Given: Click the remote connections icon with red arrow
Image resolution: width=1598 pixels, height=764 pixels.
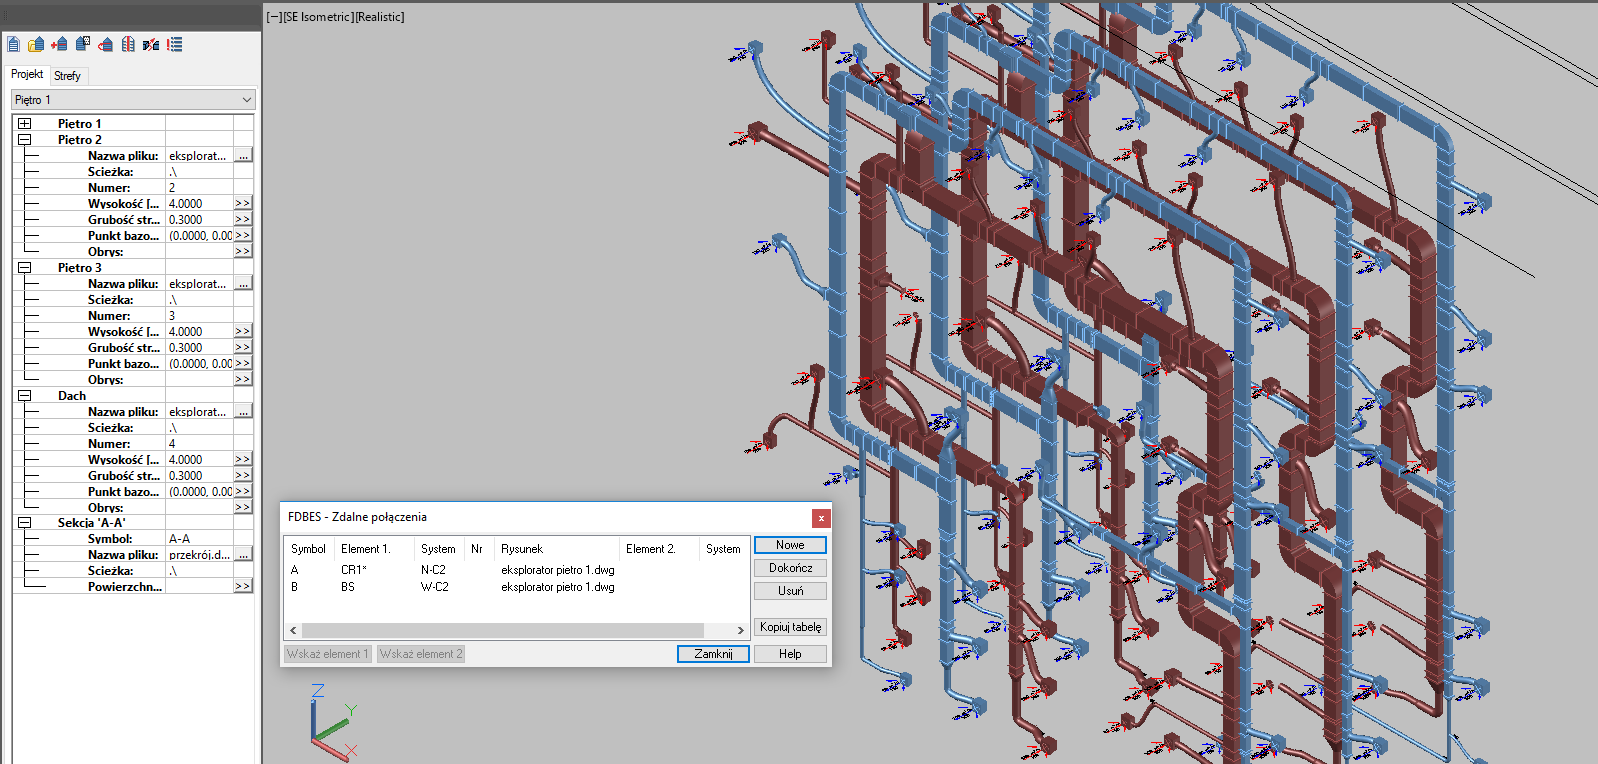Looking at the screenshot, I should (x=151, y=44).
